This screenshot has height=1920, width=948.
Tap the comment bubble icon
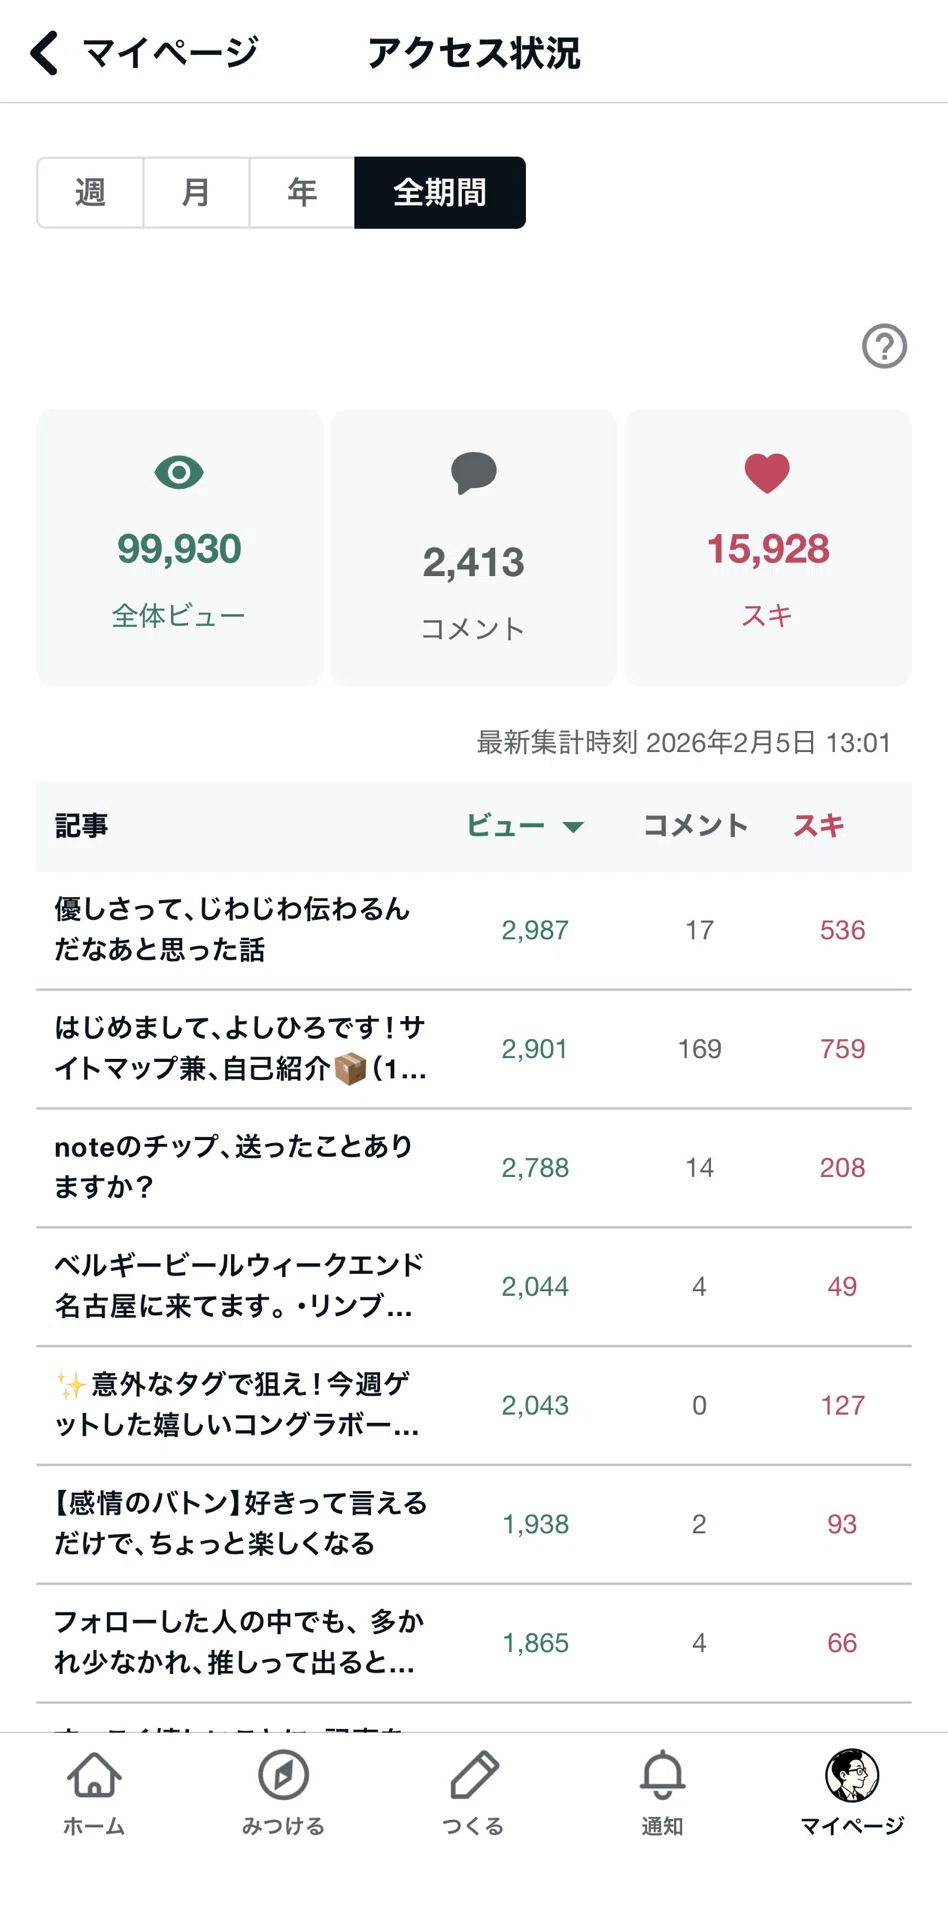[x=473, y=473]
